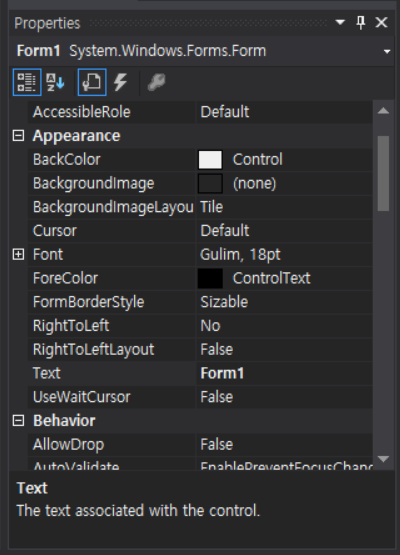Click the BackgroundImage value (none)
The image size is (400, 555).
255,183
